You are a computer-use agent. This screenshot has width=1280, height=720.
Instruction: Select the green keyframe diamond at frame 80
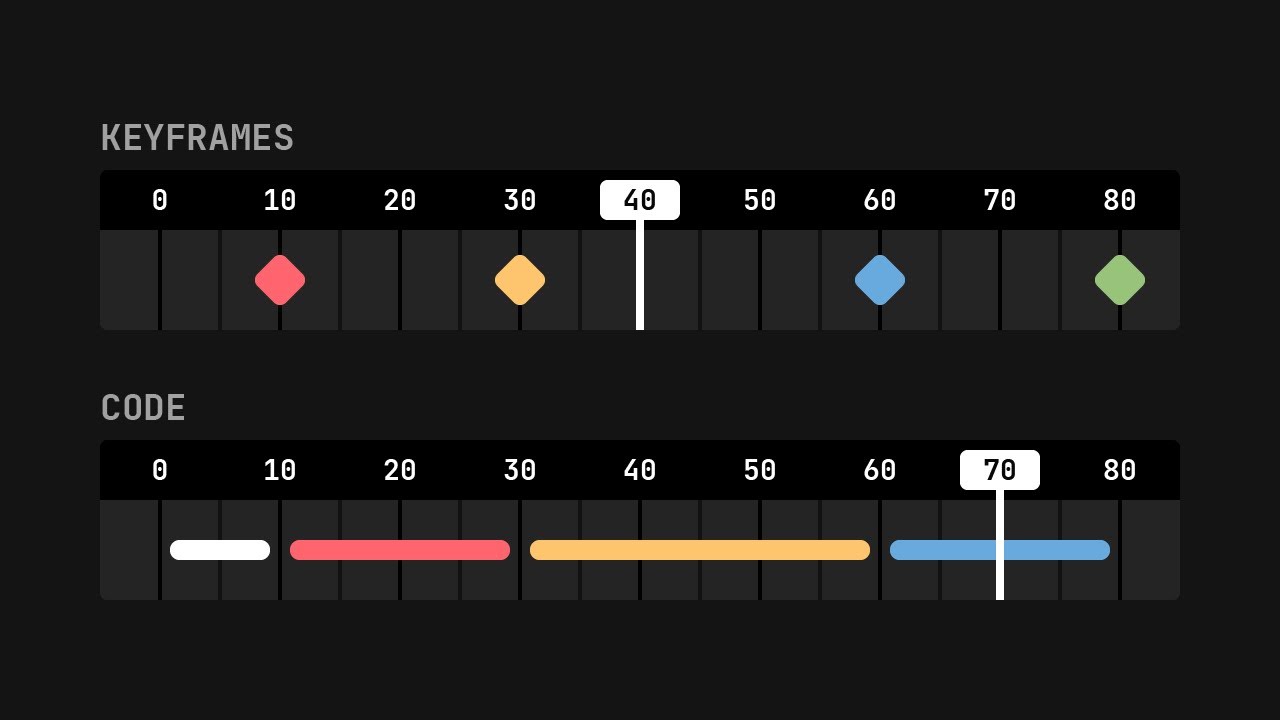pyautogui.click(x=1120, y=280)
